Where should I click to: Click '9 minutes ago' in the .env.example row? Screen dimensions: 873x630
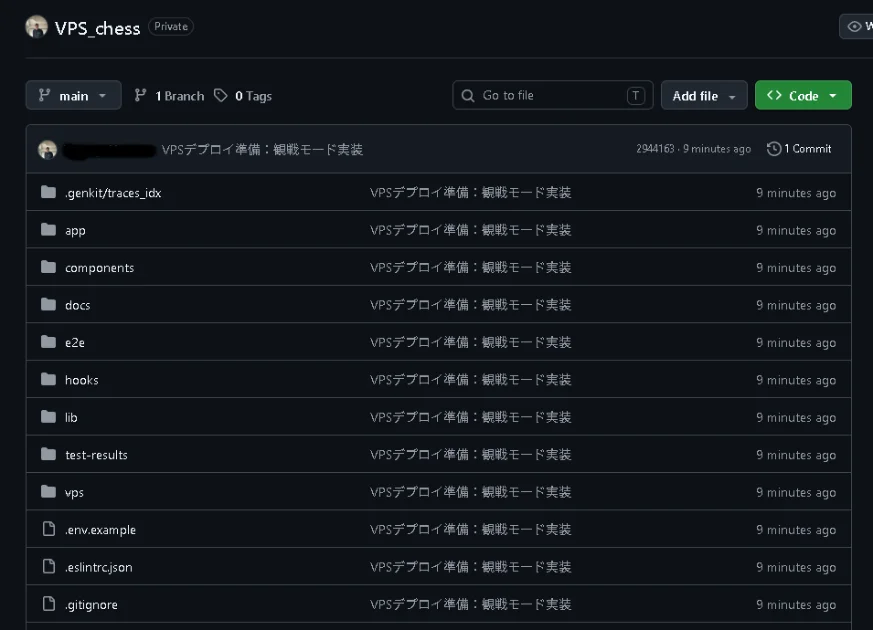796,530
